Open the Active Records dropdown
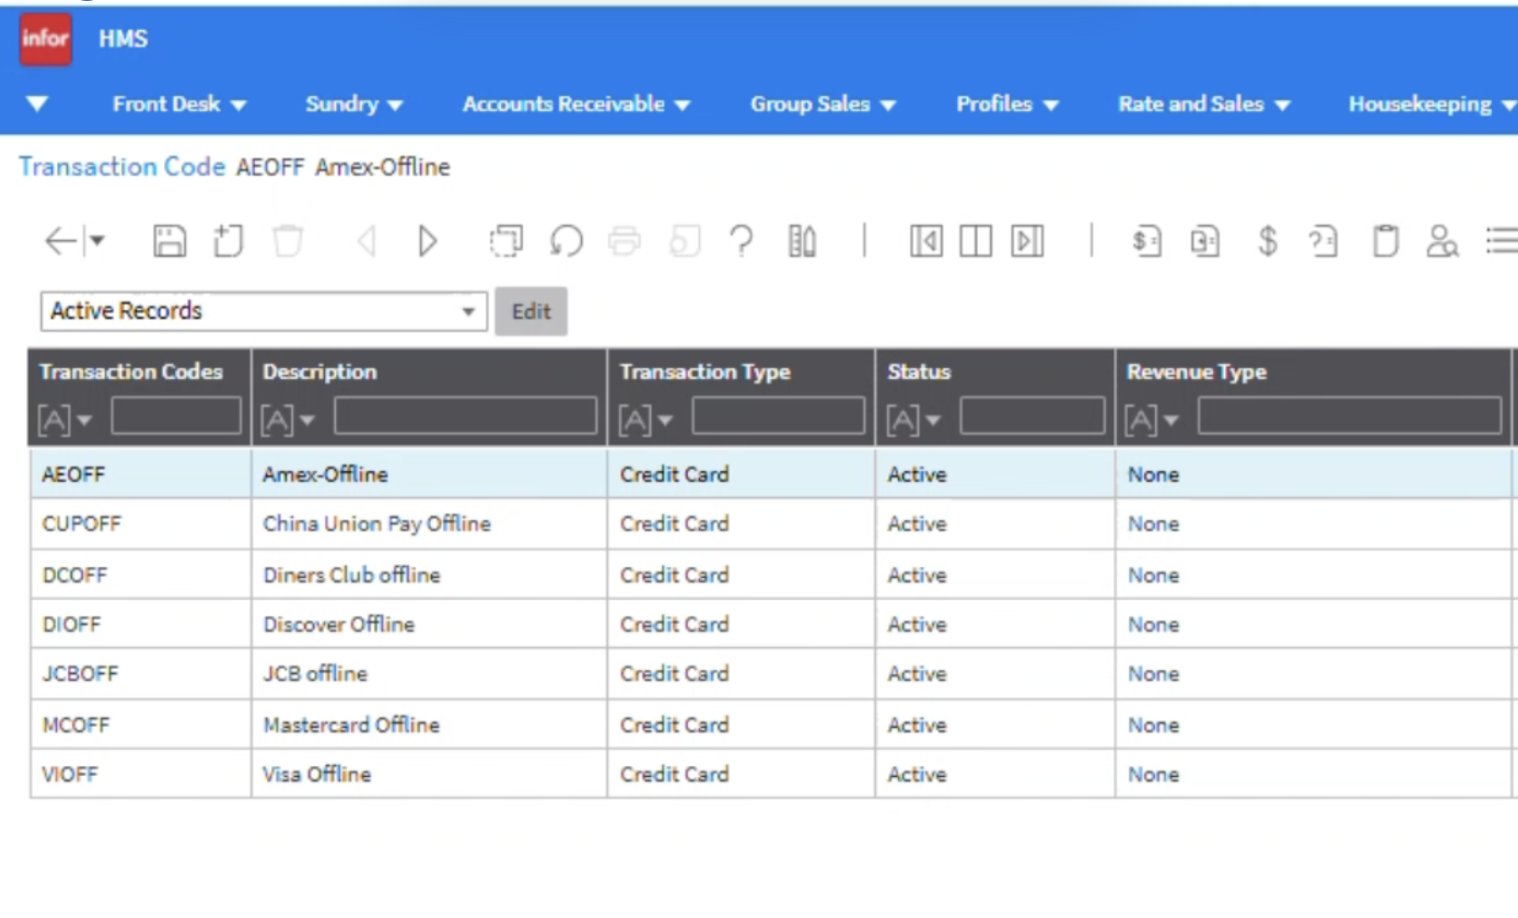The width and height of the screenshot is (1518, 918). click(263, 311)
